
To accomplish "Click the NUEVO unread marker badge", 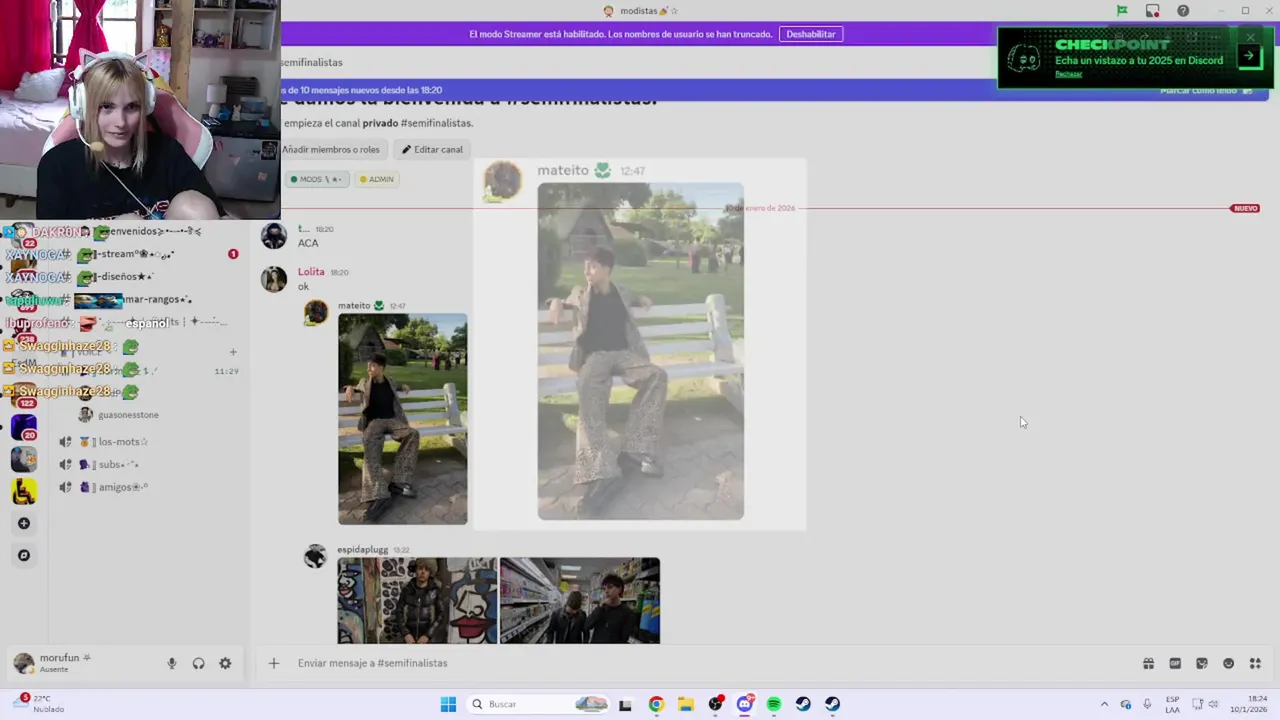I will 1245,208.
